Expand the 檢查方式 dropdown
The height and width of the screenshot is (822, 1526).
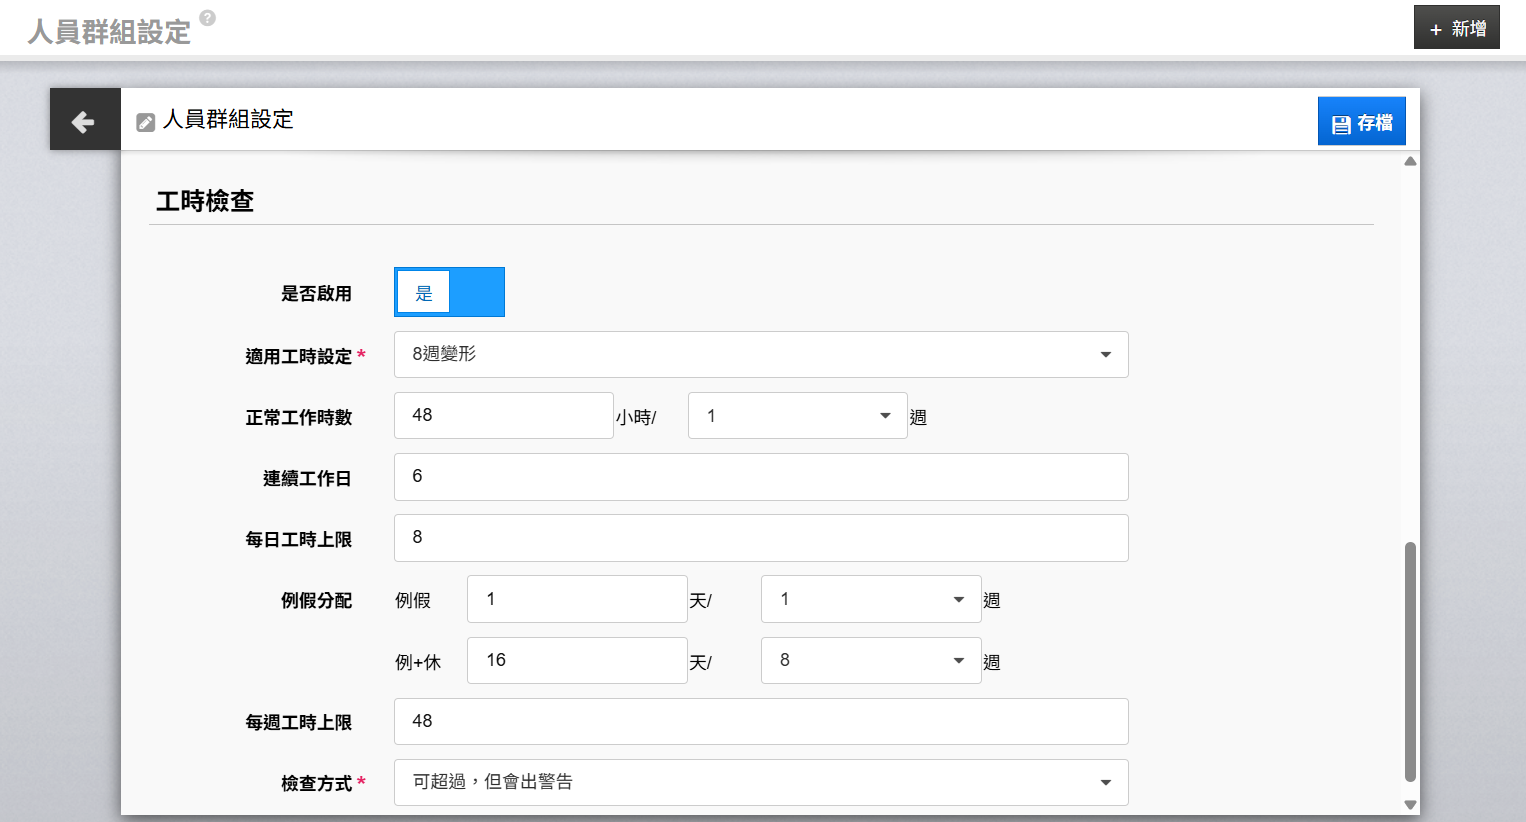[761, 782]
